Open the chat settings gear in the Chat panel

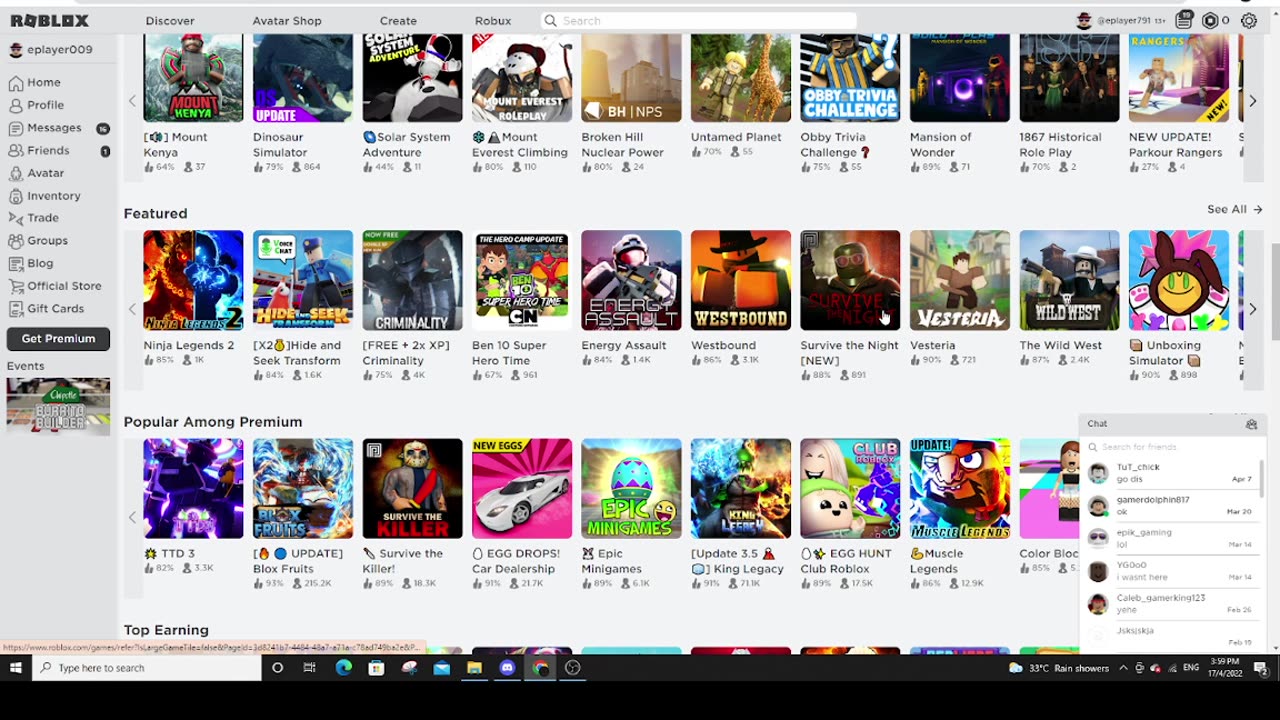1251,424
